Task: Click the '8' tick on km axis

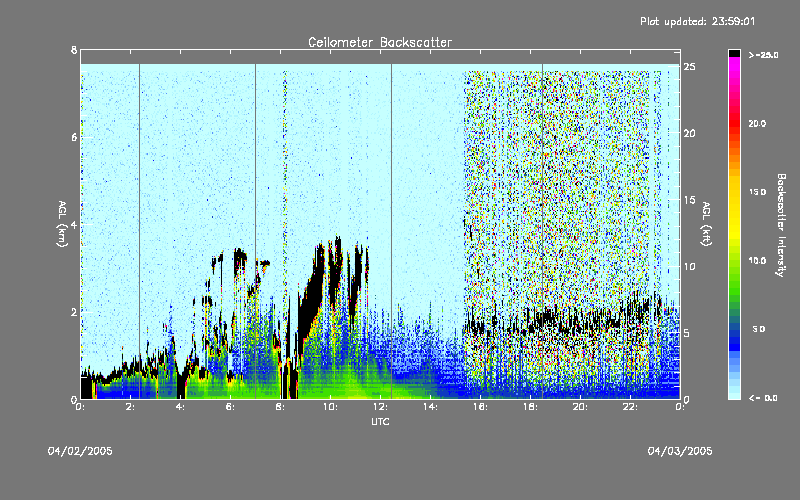Action: [x=74, y=50]
